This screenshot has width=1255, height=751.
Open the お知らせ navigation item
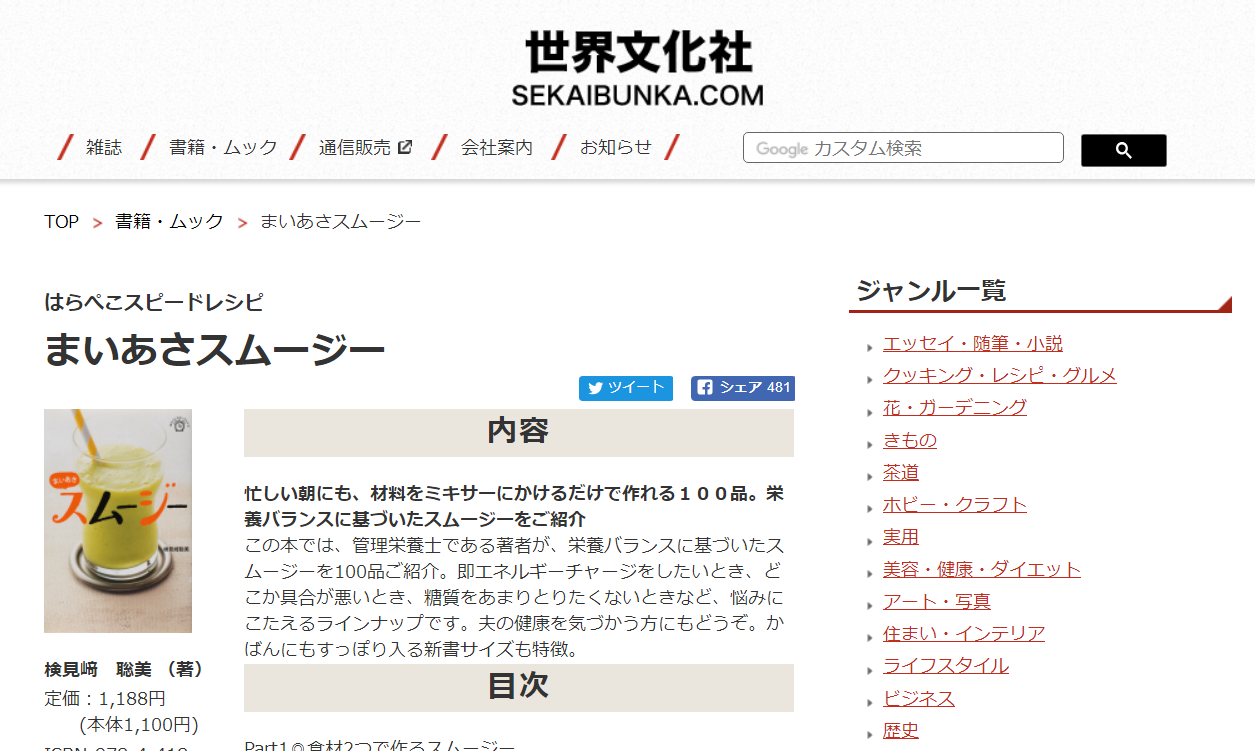[616, 147]
